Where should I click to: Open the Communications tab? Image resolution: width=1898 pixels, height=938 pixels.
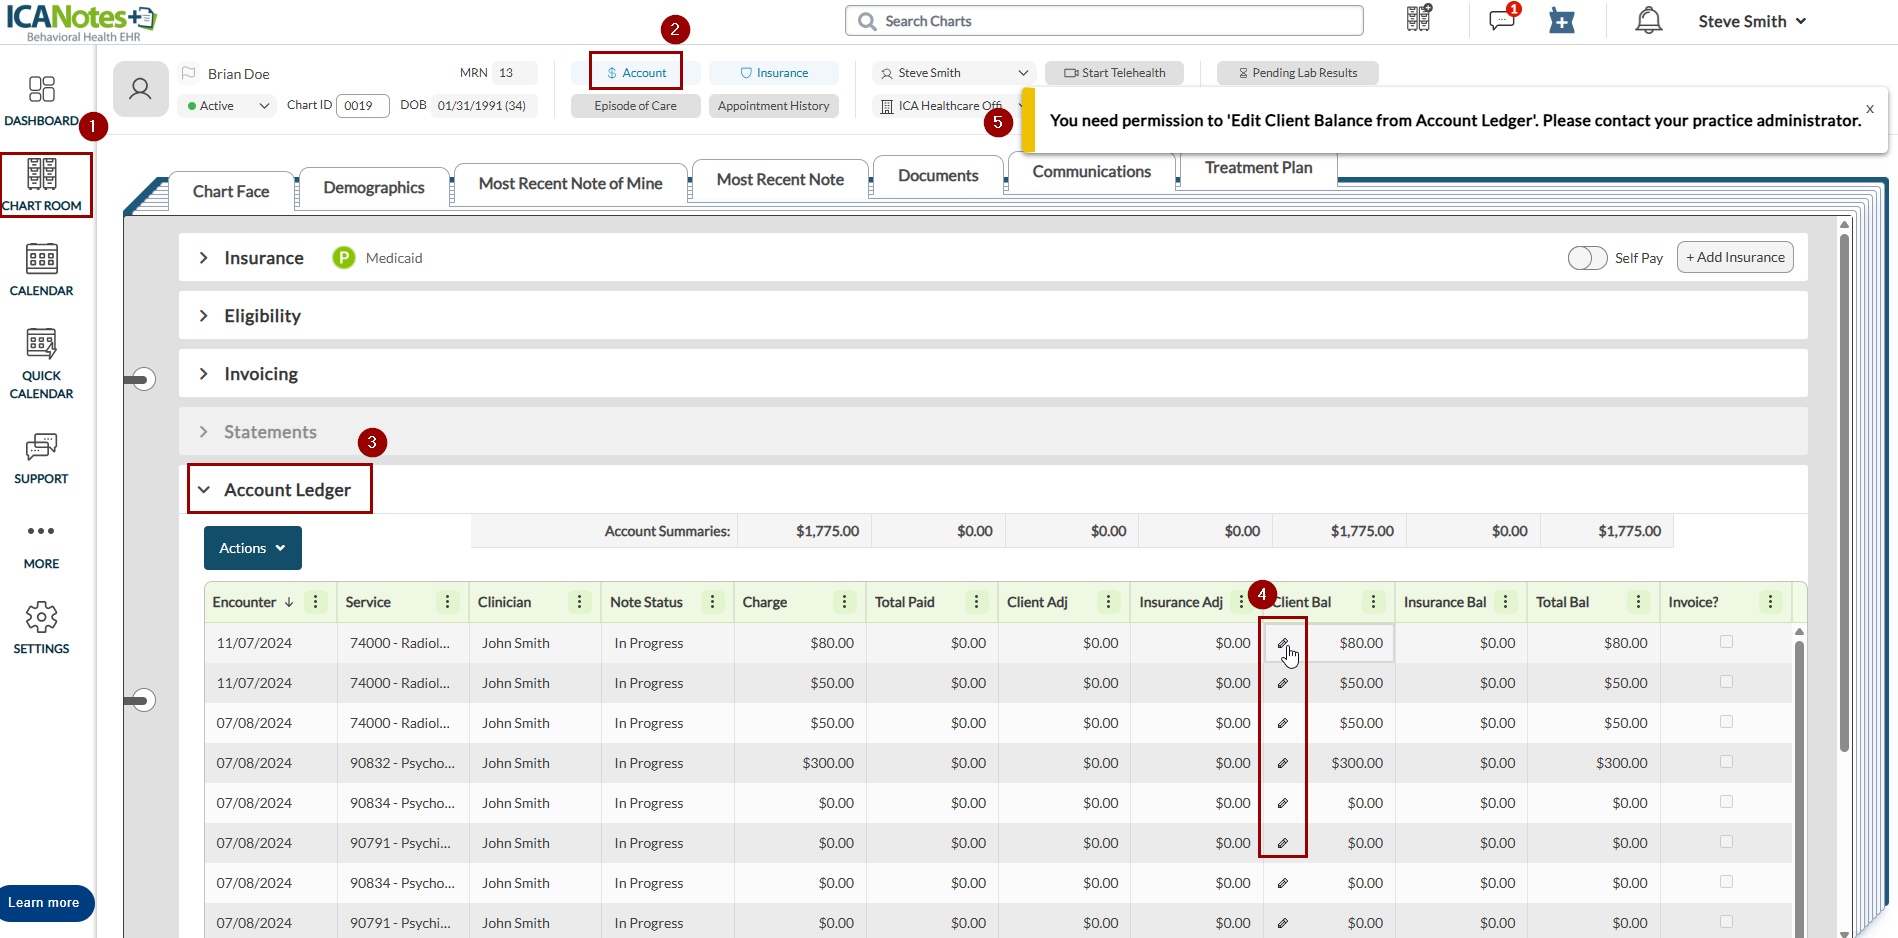tap(1092, 172)
